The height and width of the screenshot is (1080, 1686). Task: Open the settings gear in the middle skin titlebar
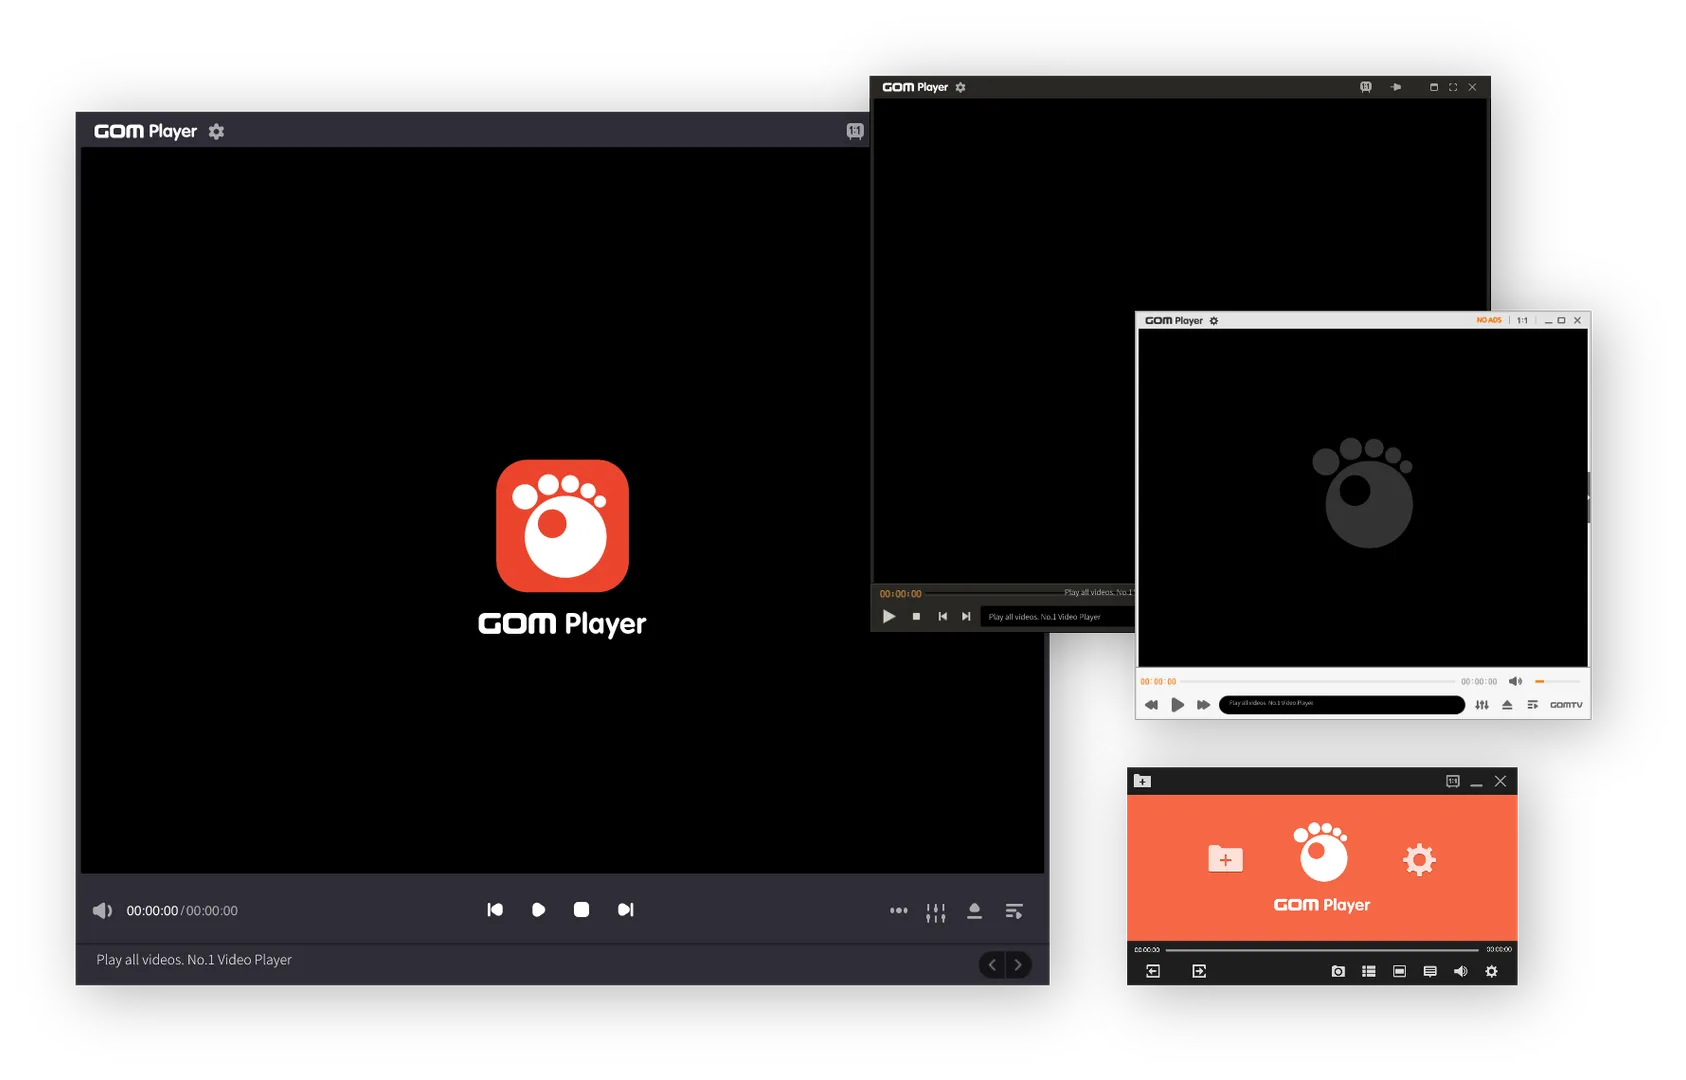(1213, 320)
